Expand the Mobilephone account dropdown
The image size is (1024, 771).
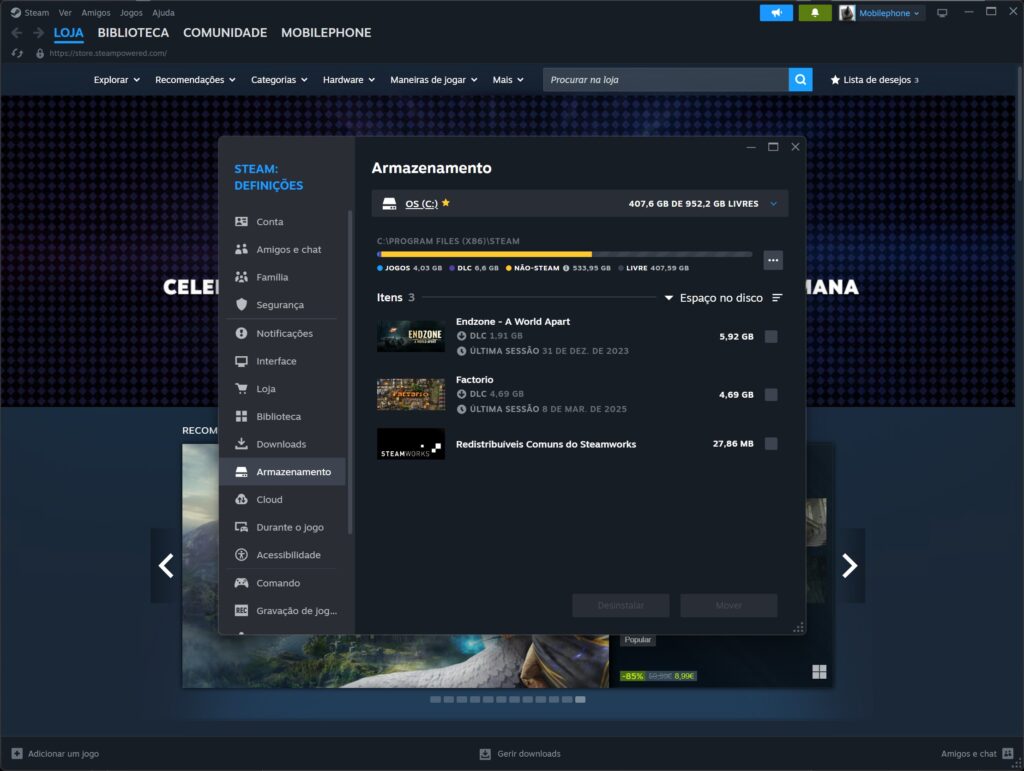coord(885,12)
